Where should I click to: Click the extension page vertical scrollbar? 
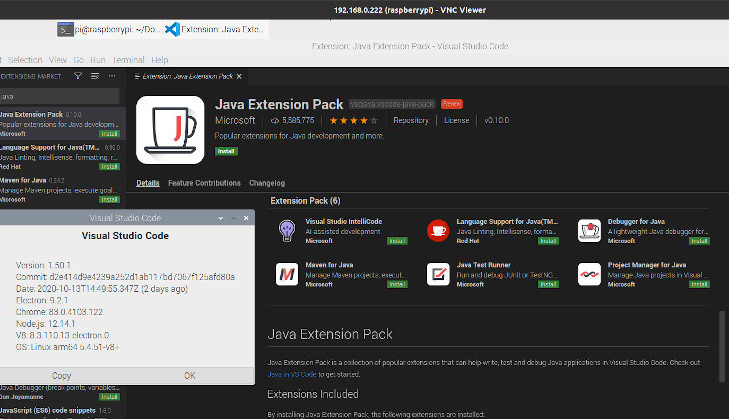(722, 347)
